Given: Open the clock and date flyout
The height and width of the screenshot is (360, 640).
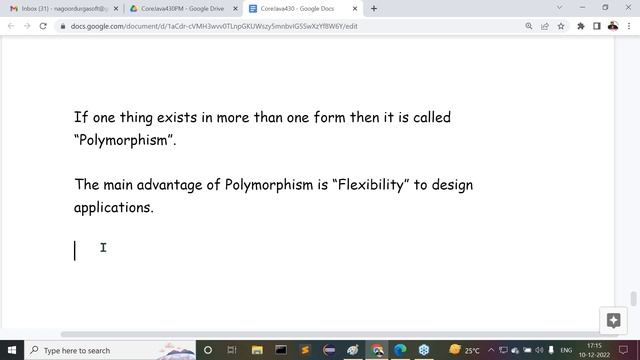Looking at the screenshot, I should tap(594, 350).
